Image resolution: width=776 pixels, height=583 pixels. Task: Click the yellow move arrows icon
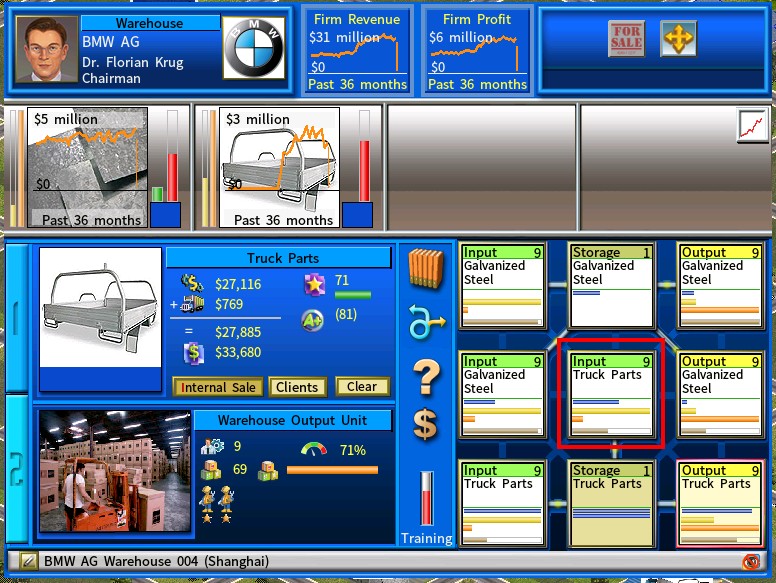point(679,39)
